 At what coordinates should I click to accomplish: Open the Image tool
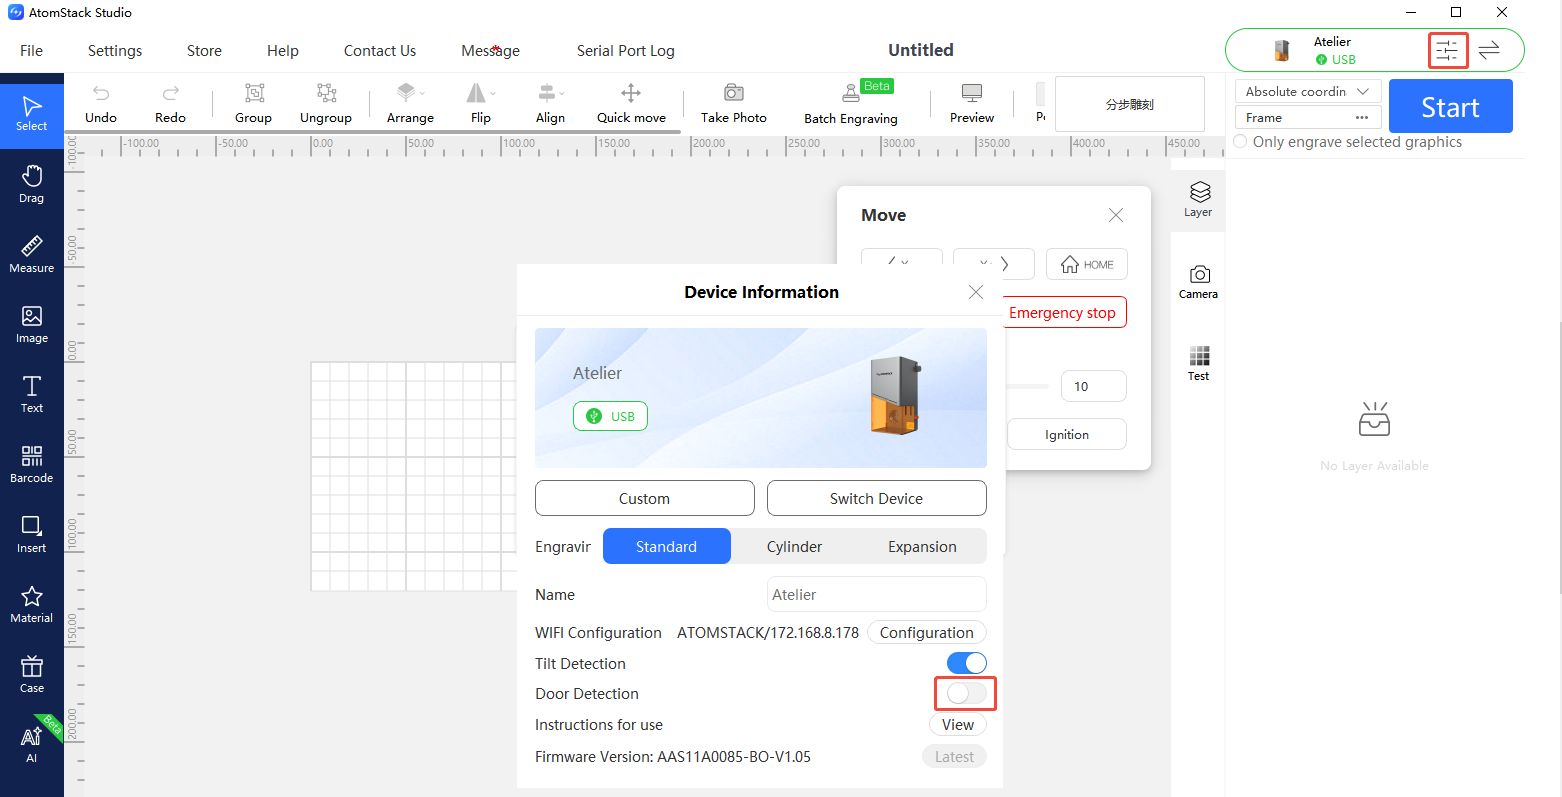pos(32,324)
